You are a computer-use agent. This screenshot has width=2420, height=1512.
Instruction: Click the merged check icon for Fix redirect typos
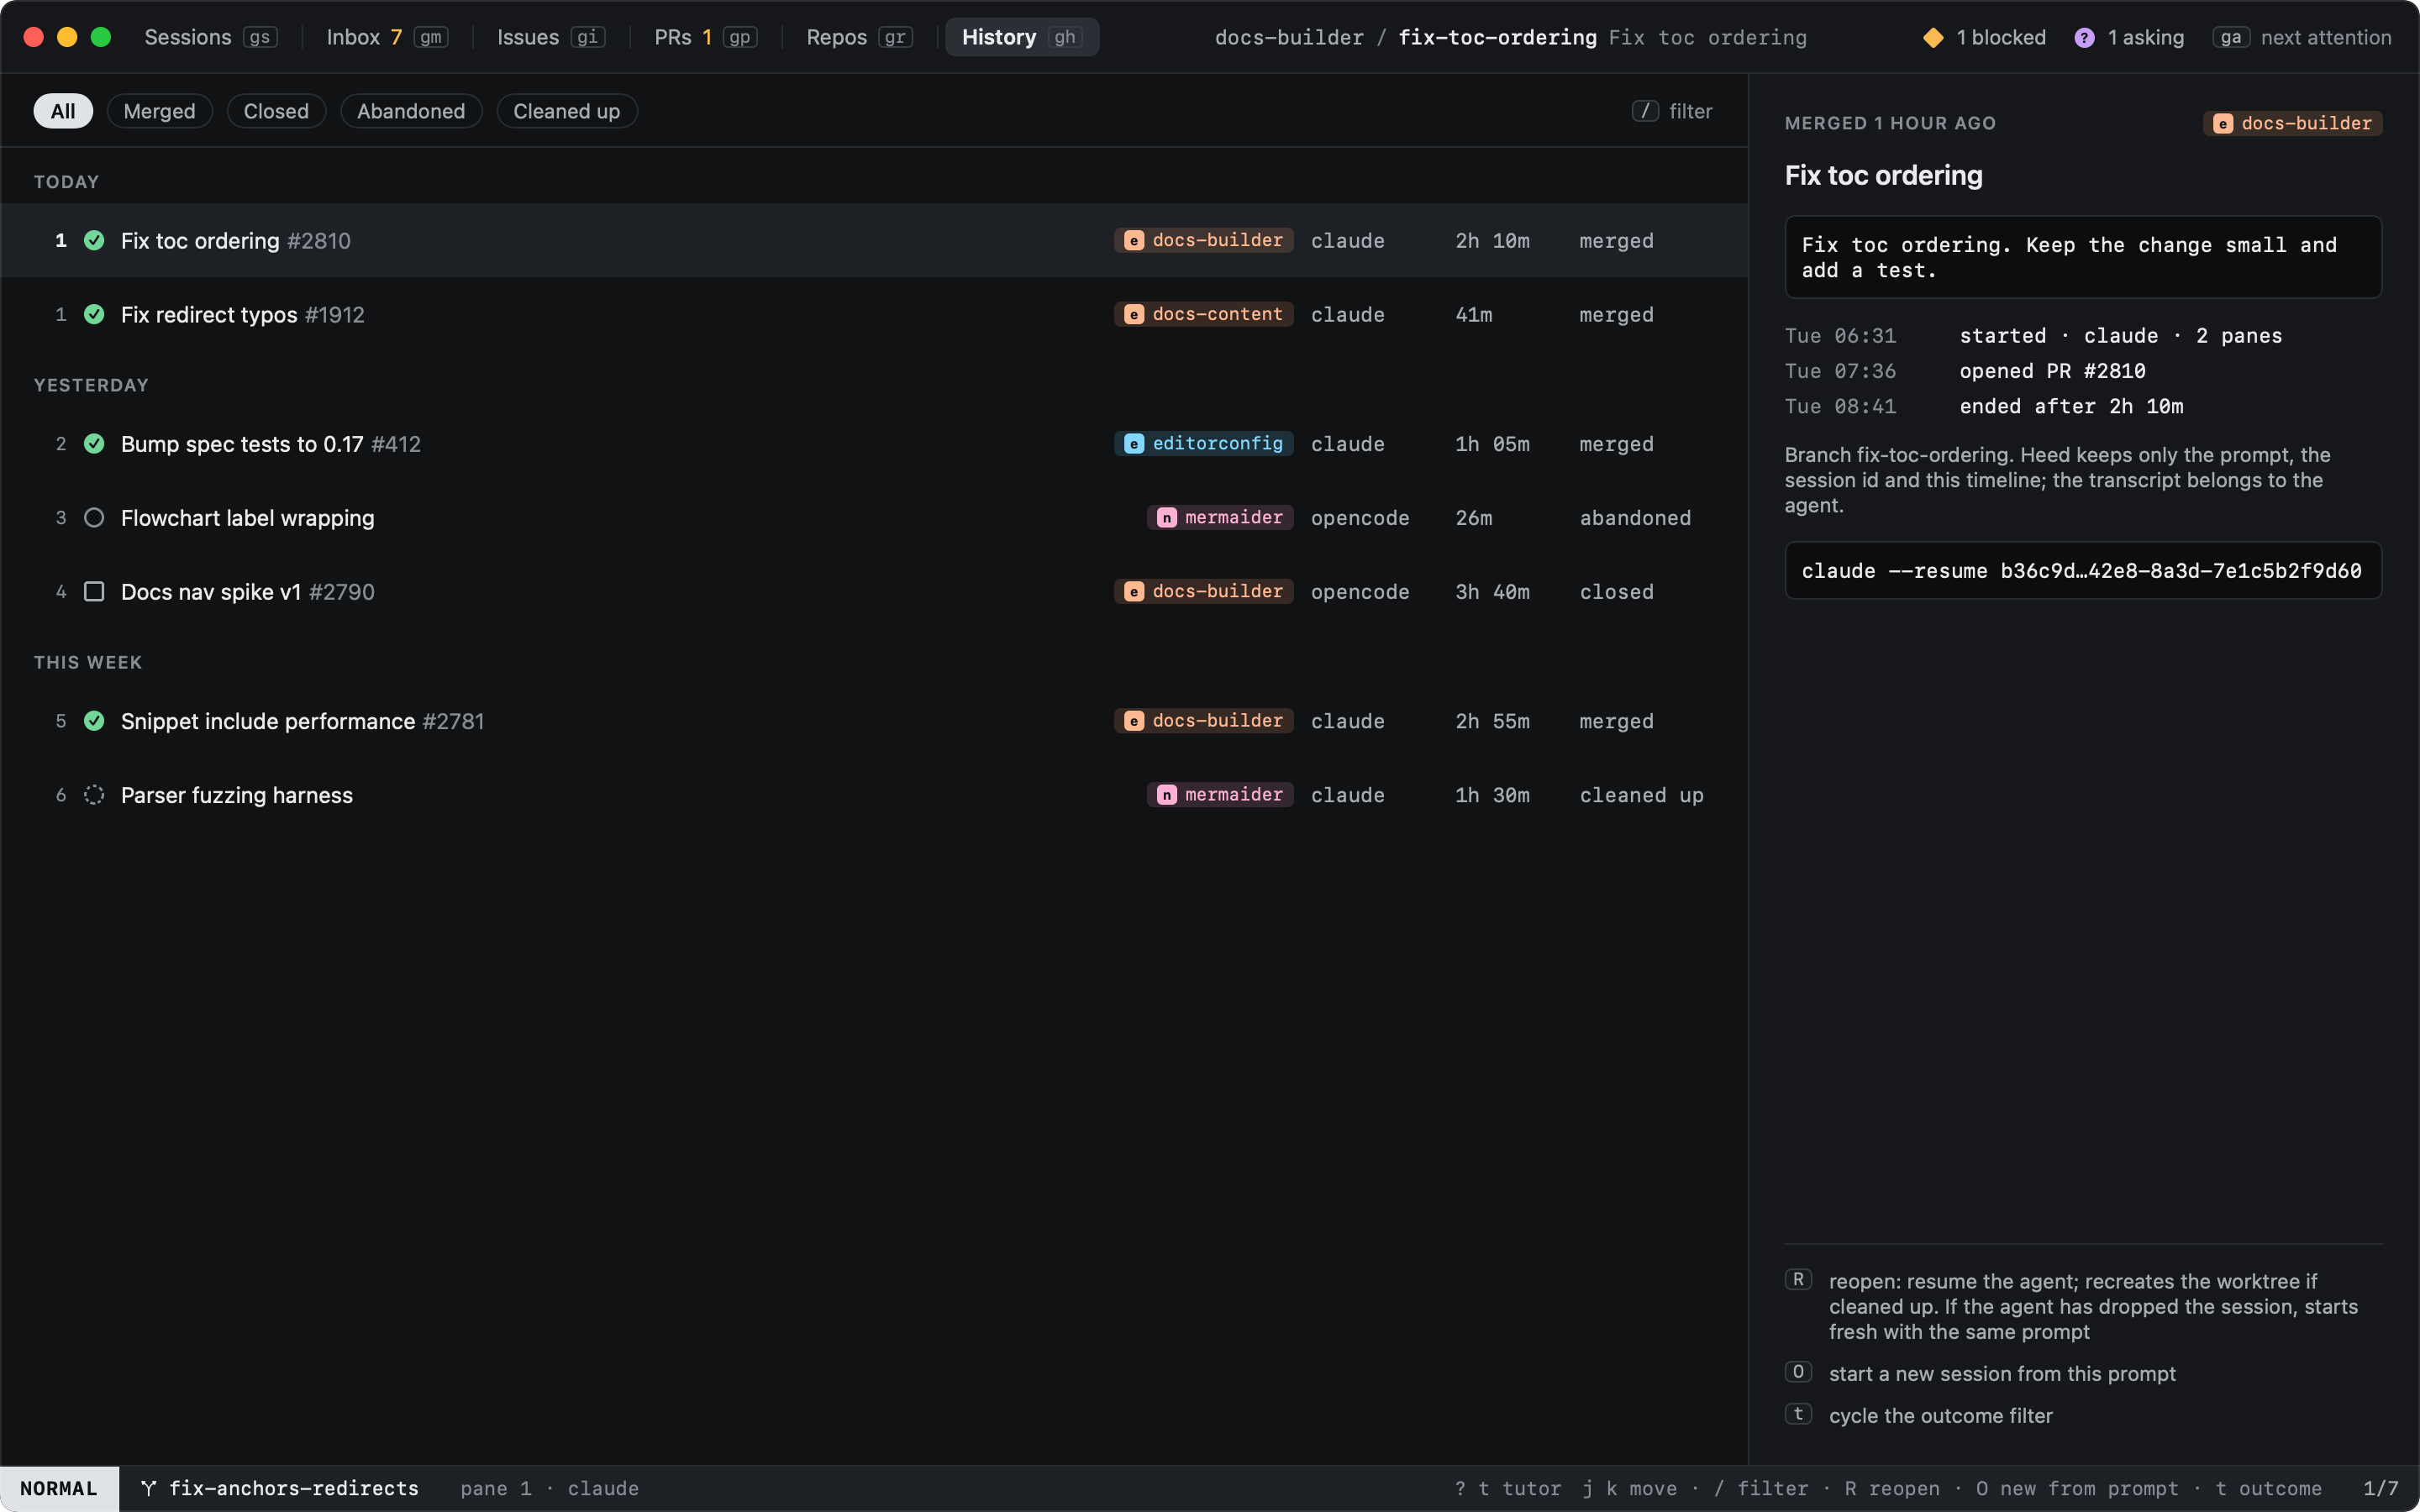(x=94, y=314)
